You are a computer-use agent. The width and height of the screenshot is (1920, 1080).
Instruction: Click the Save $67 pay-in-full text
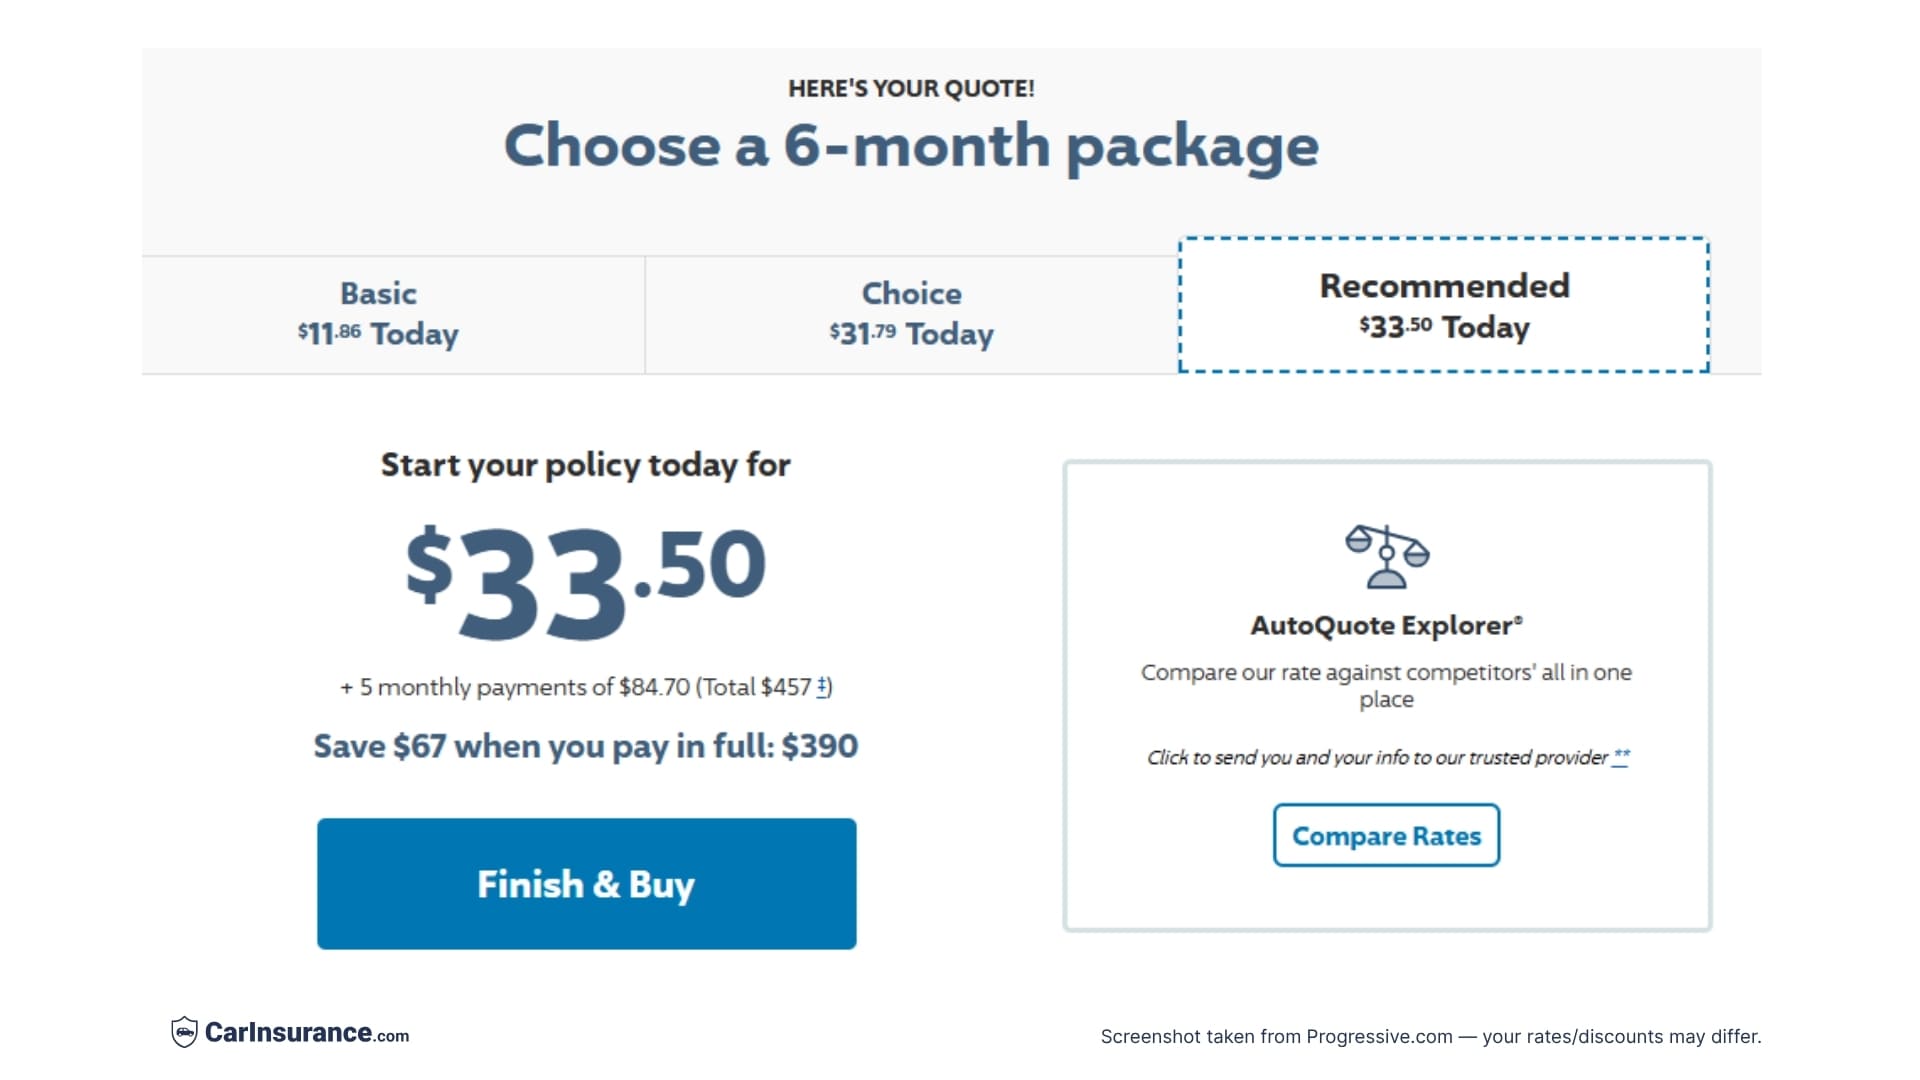pyautogui.click(x=586, y=745)
